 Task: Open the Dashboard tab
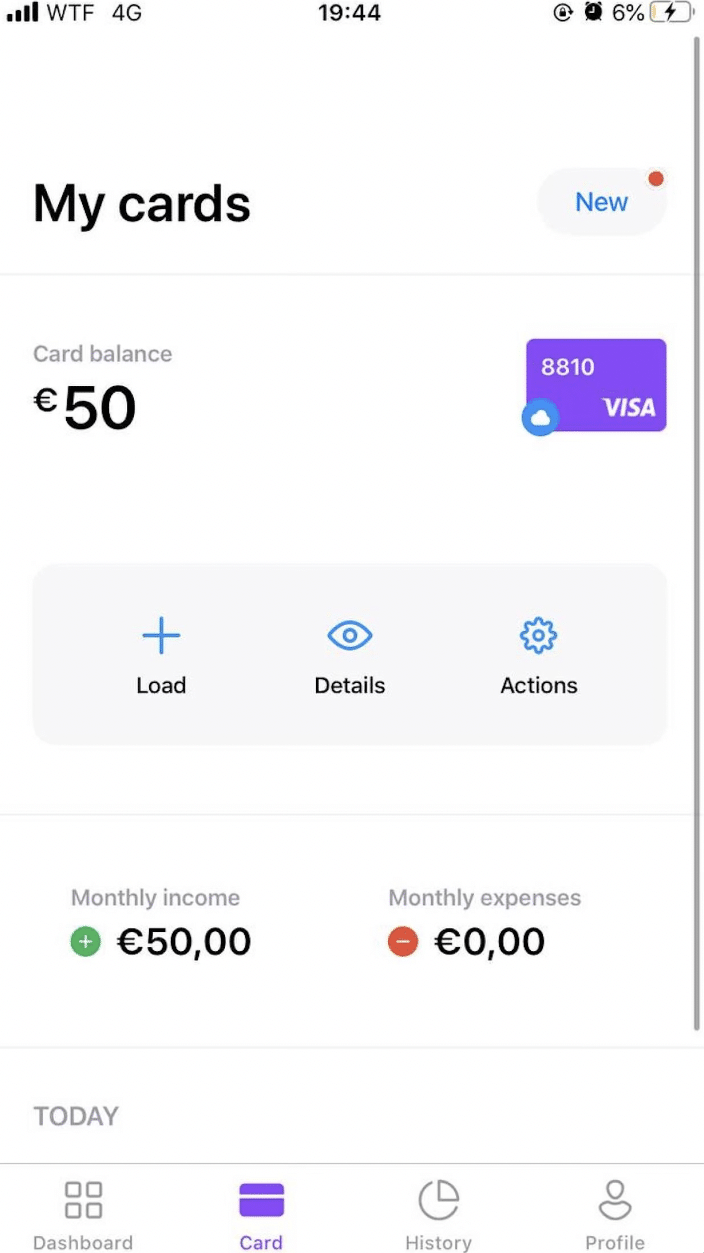pyautogui.click(x=83, y=1214)
